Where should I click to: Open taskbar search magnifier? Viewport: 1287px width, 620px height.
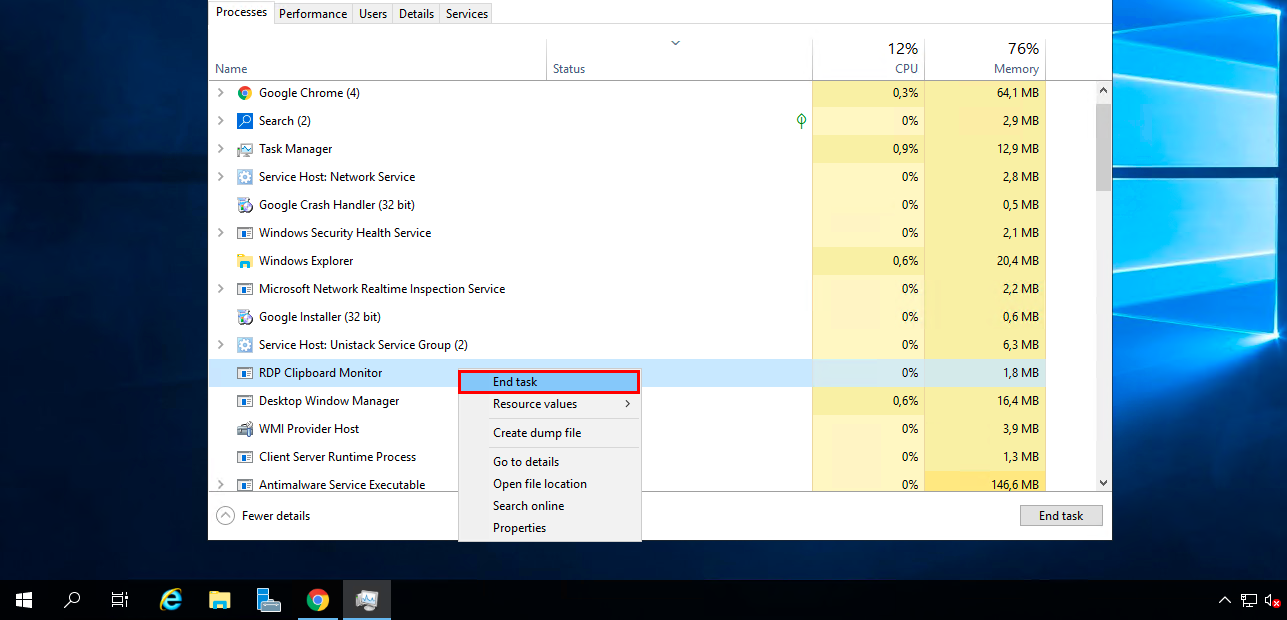point(72,600)
